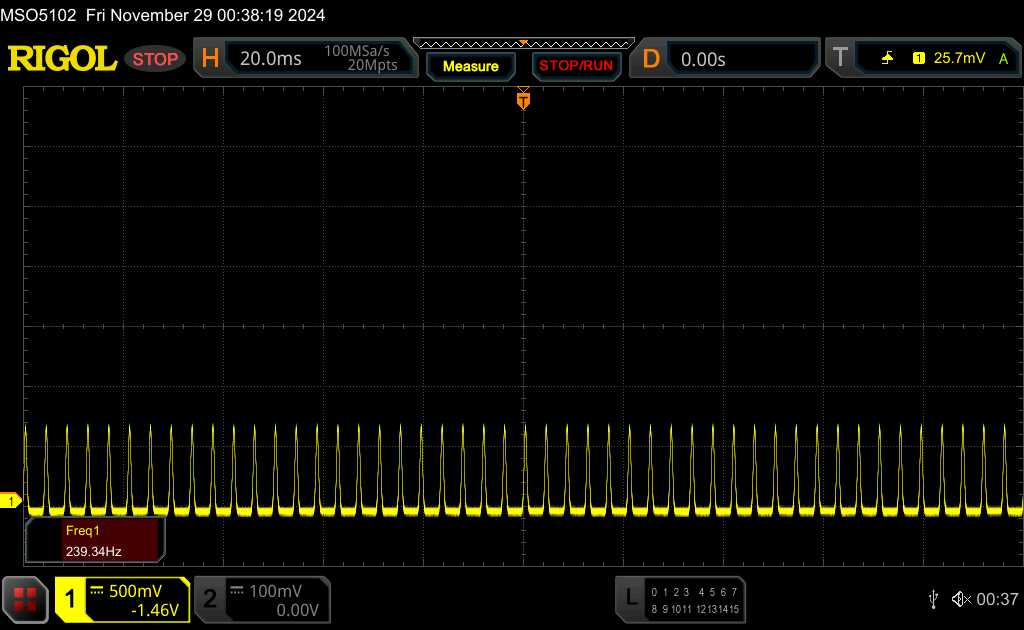This screenshot has width=1024, height=630.
Task: Toggle the logic analyzer L channels
Action: point(680,599)
